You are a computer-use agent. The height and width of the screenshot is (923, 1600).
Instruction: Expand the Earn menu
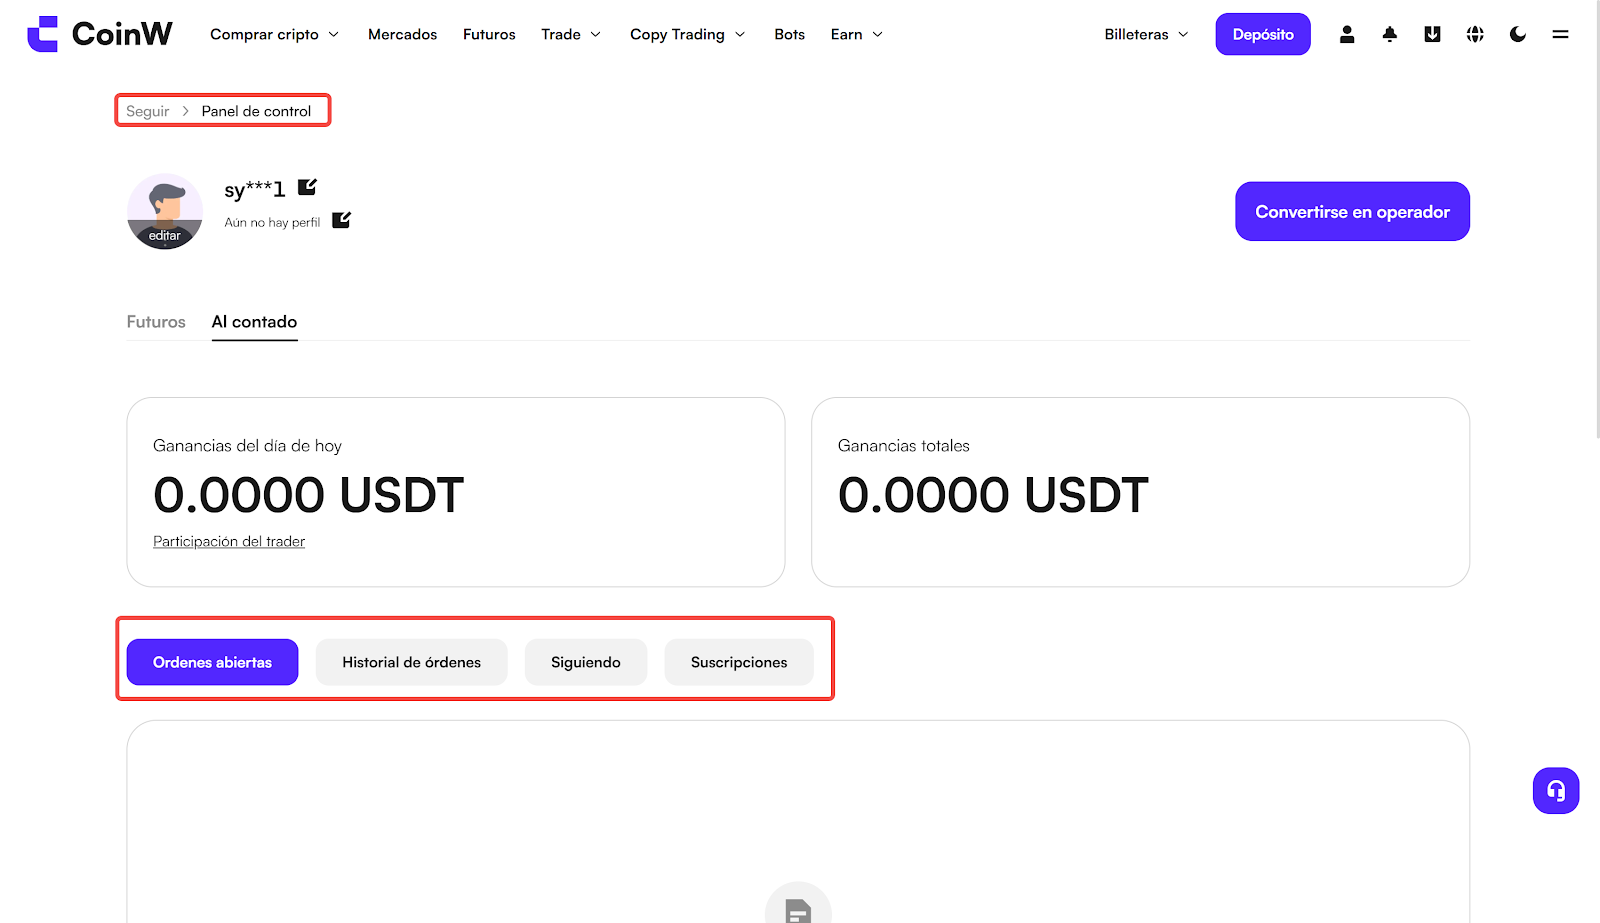(x=856, y=34)
